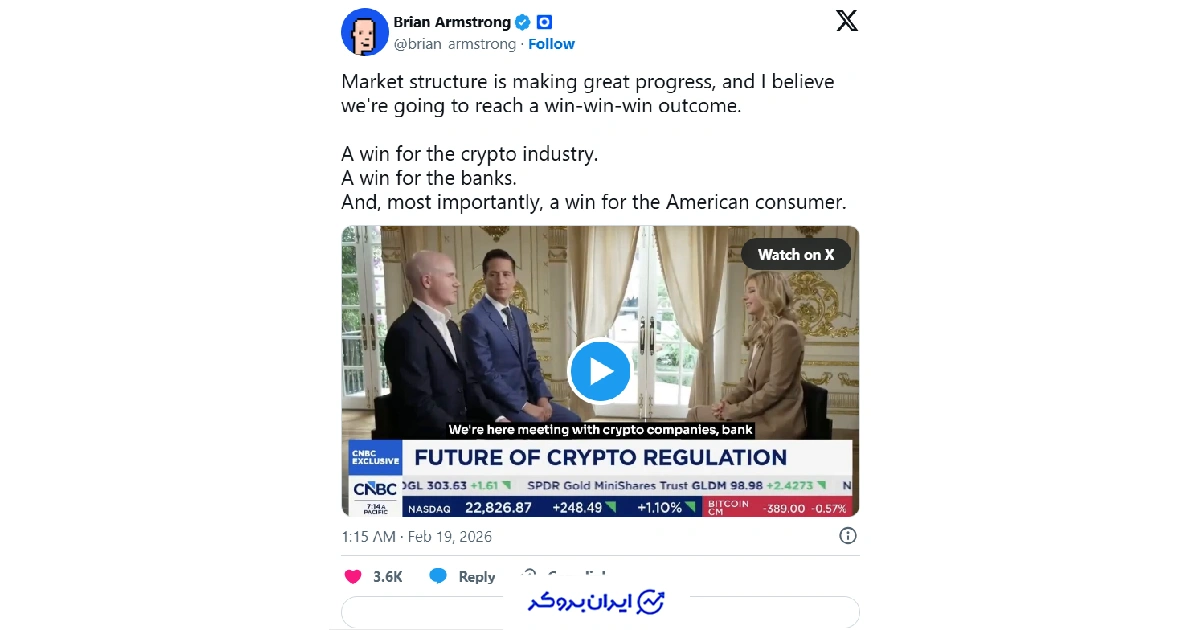The height and width of the screenshot is (630, 1200).
Task: Open the 1:15 AM Feb 19, 2026 timestamp
Action: pyautogui.click(x=417, y=537)
